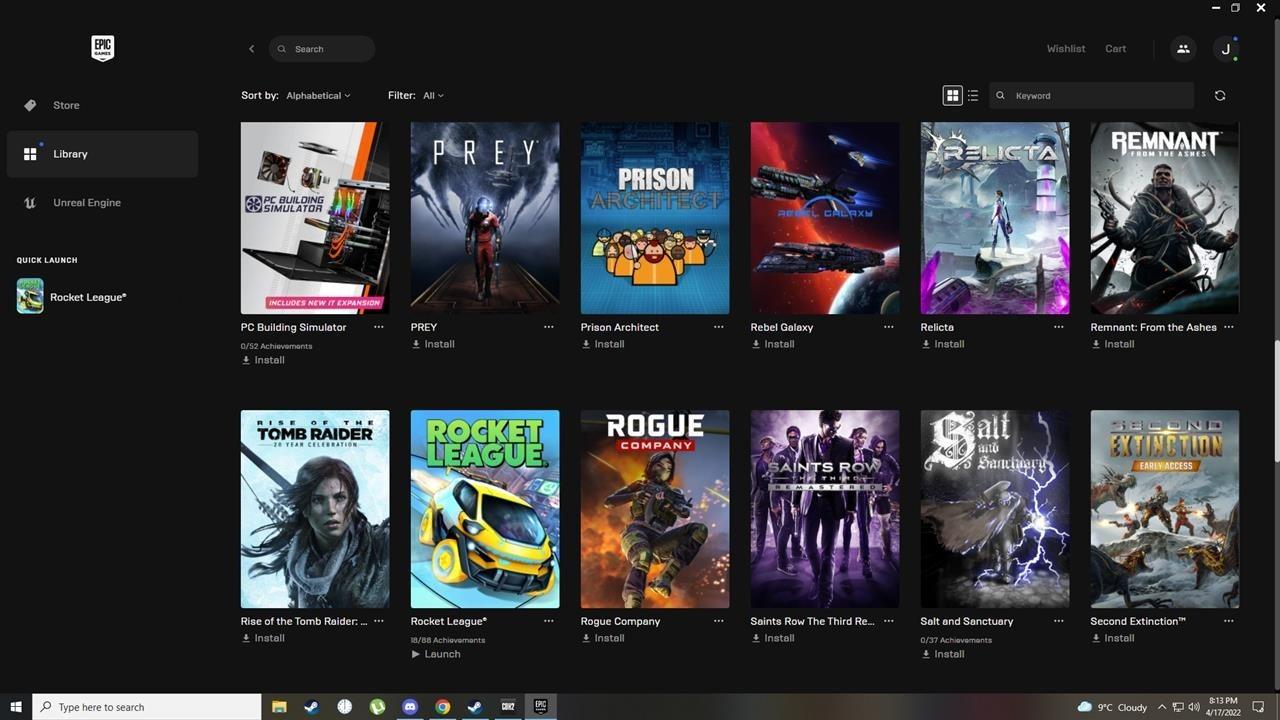Install Prison Architect

(x=603, y=344)
